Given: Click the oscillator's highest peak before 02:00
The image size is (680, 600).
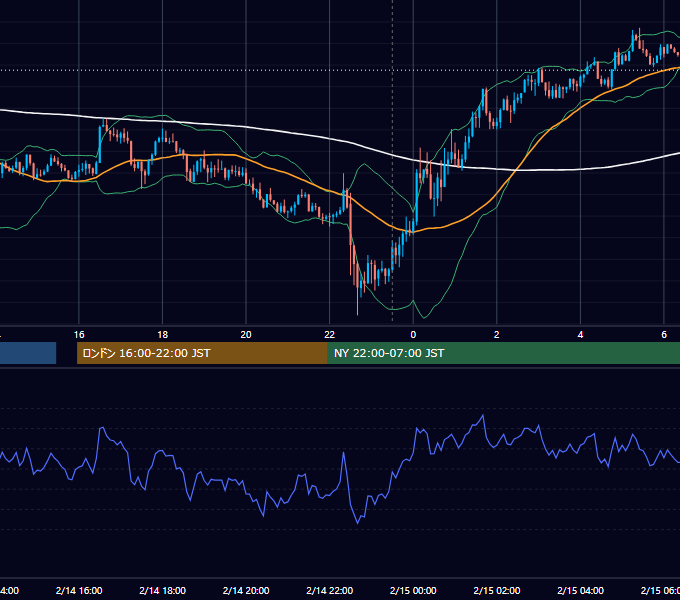Looking at the screenshot, I should point(483,416).
